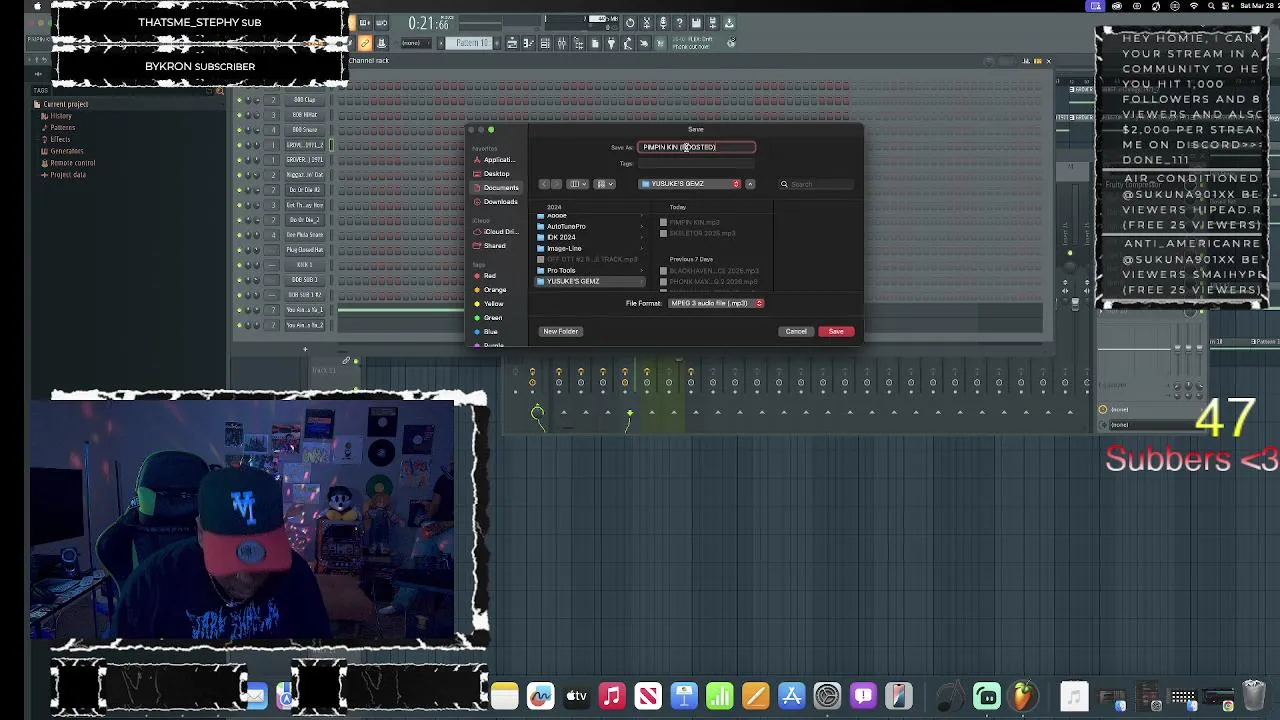Open Pages in the Dock
The image size is (1280, 720).
pyautogui.click(x=756, y=696)
